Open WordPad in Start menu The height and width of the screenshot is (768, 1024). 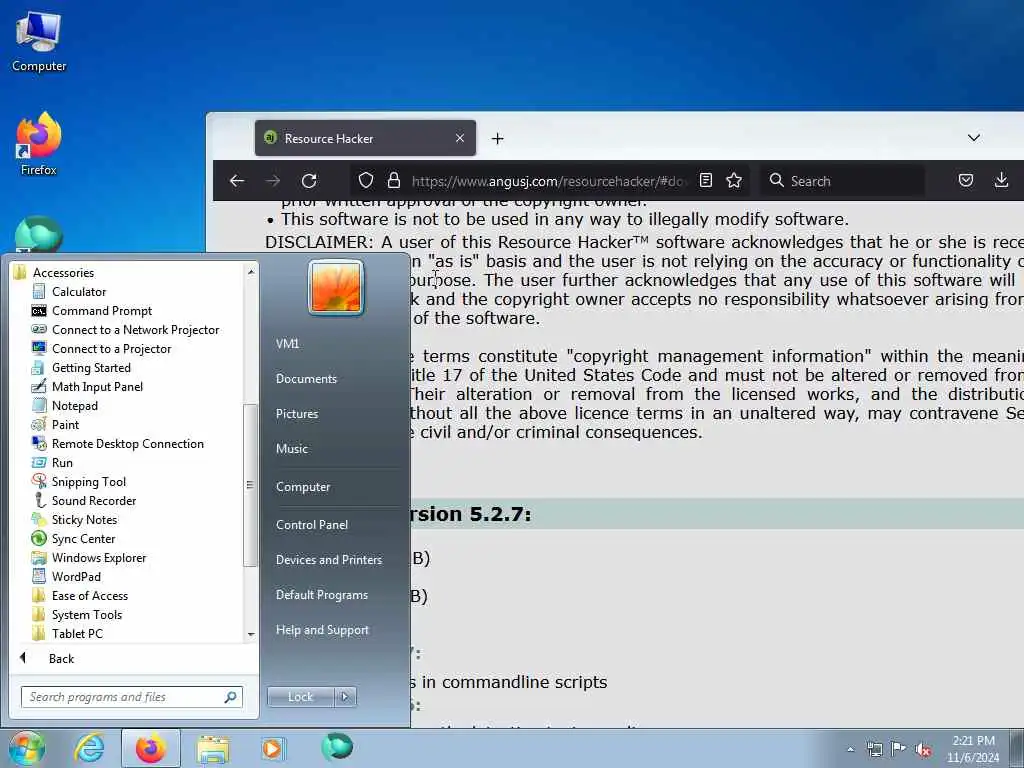click(76, 577)
